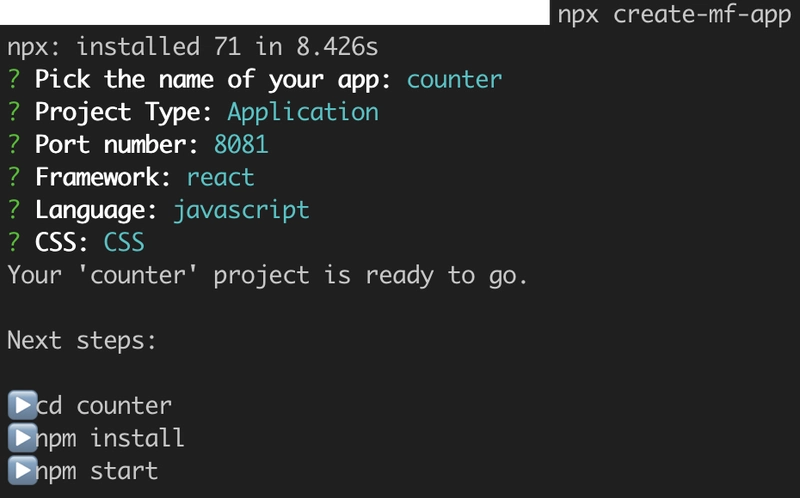800x498 pixels.
Task: Click the green question mark beside 'Project Type'
Action: (14, 112)
